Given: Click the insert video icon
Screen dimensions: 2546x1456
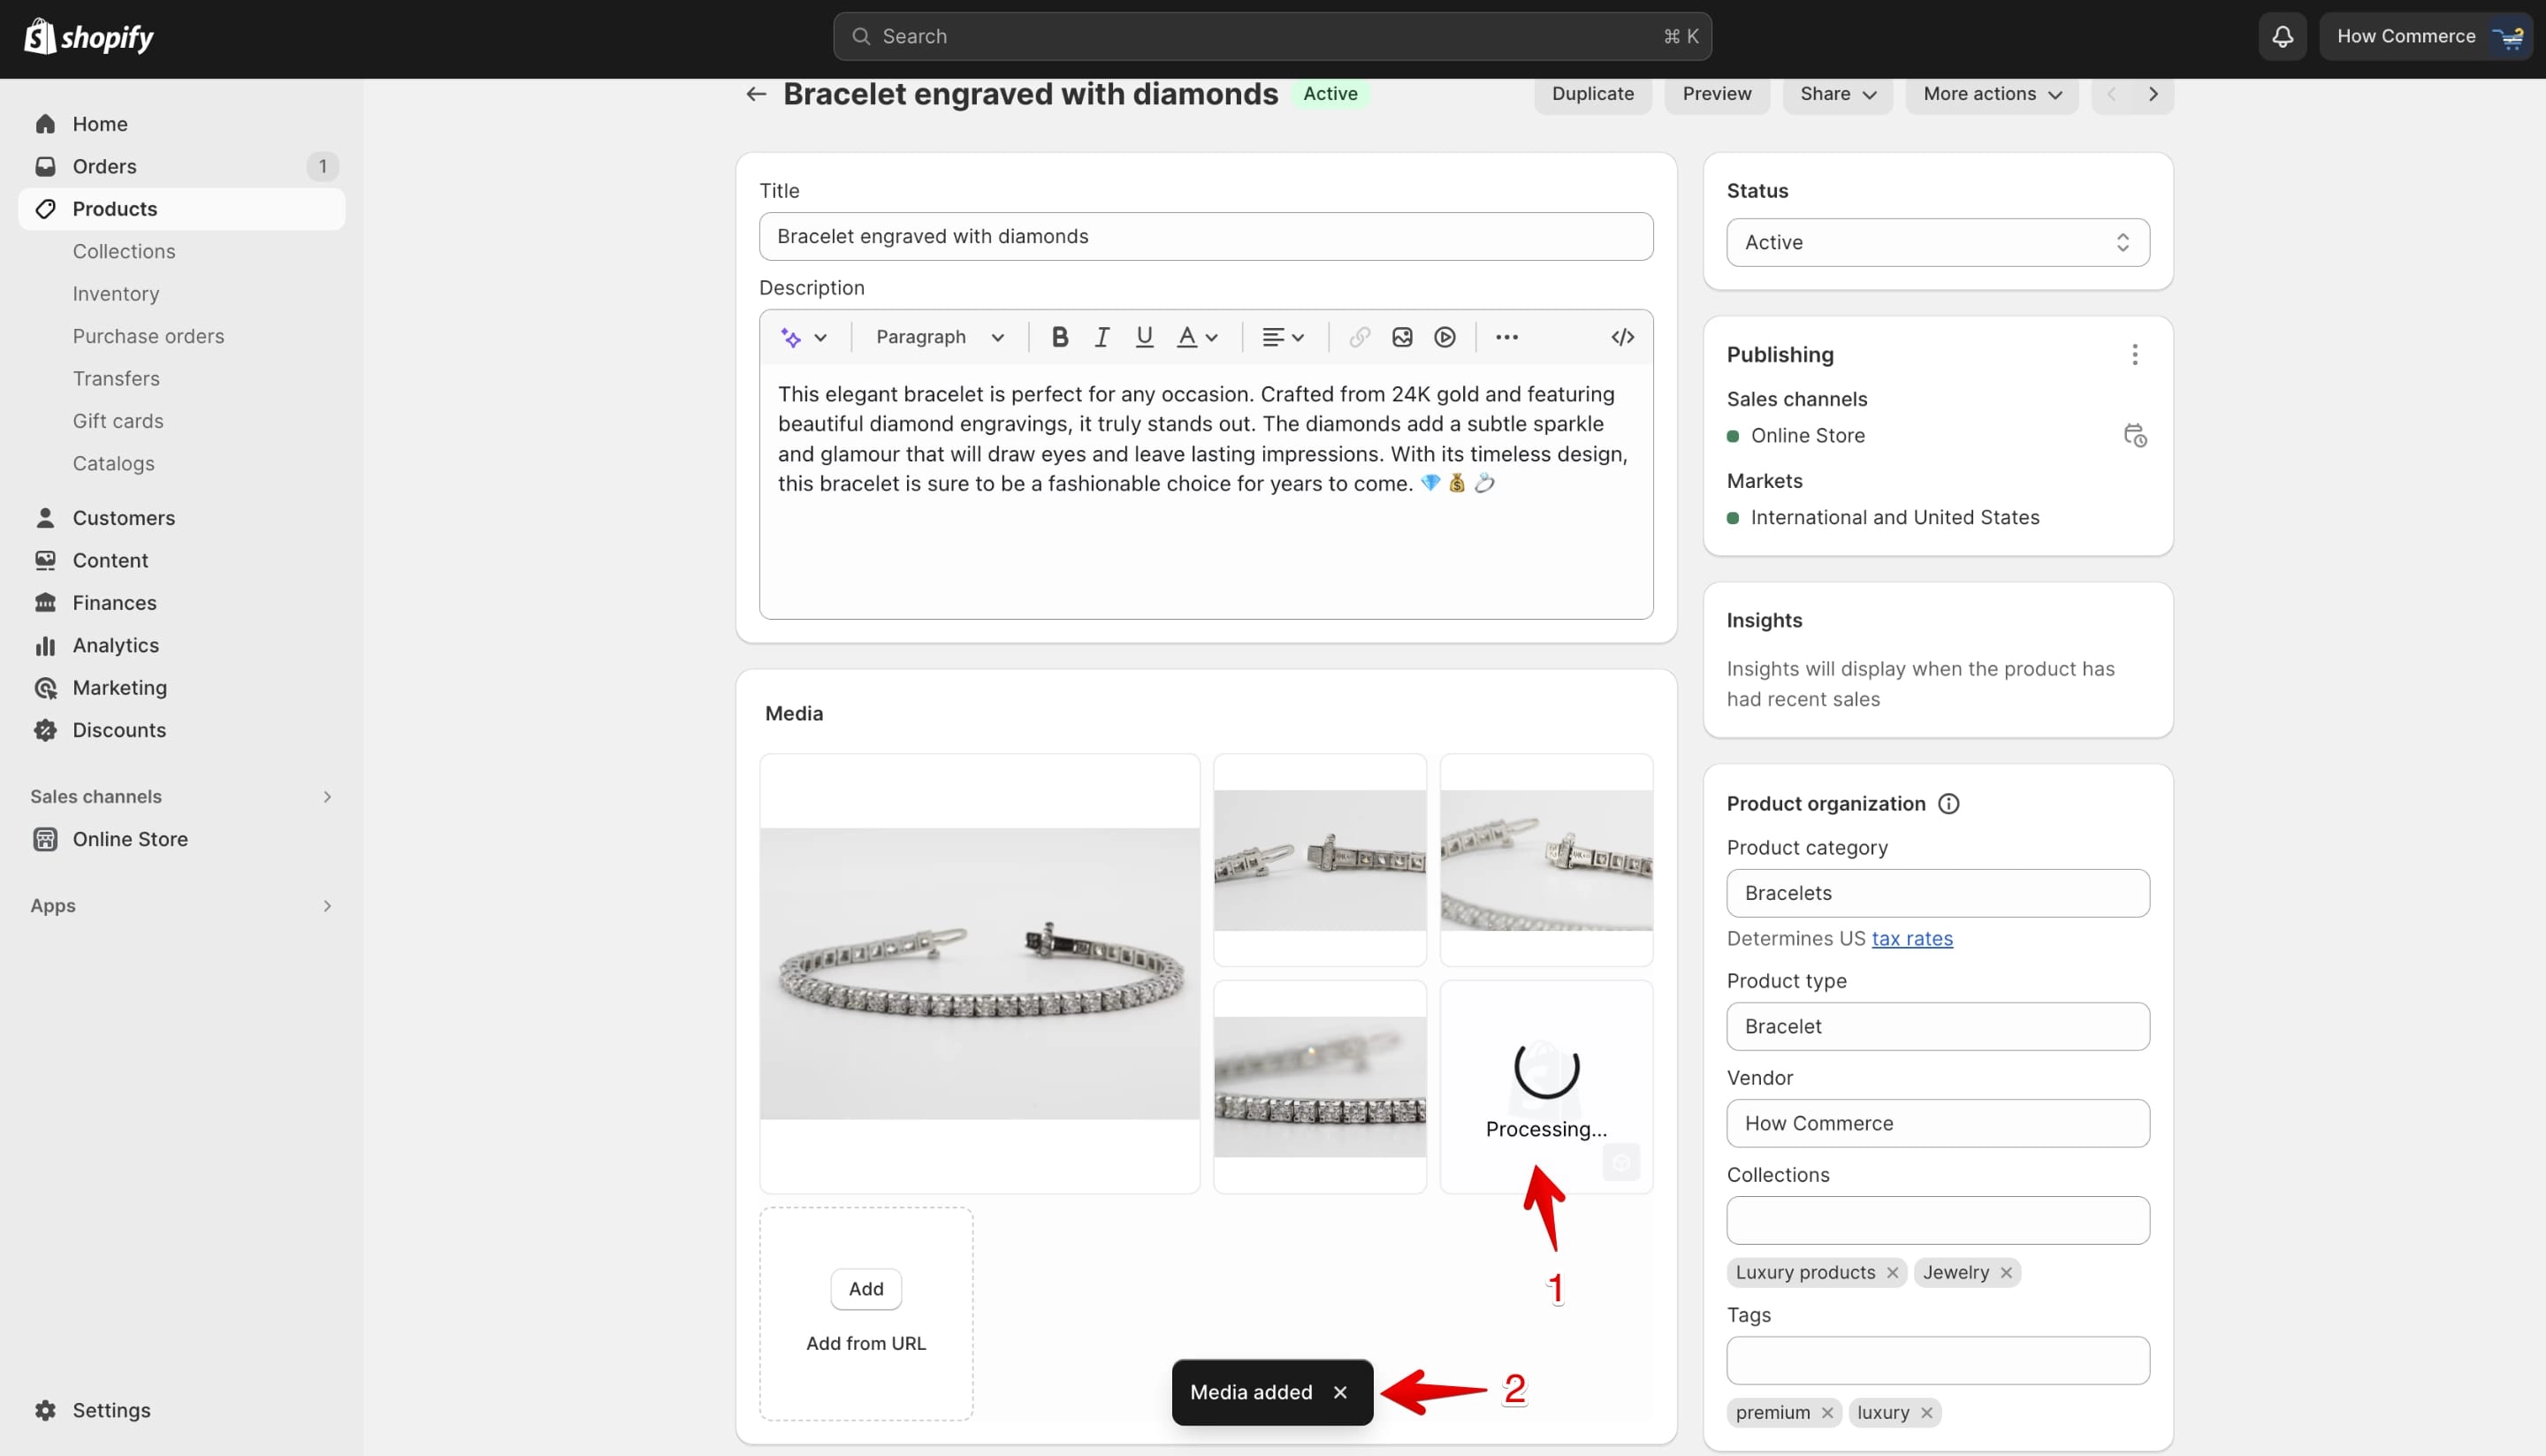Looking at the screenshot, I should click(x=1445, y=338).
